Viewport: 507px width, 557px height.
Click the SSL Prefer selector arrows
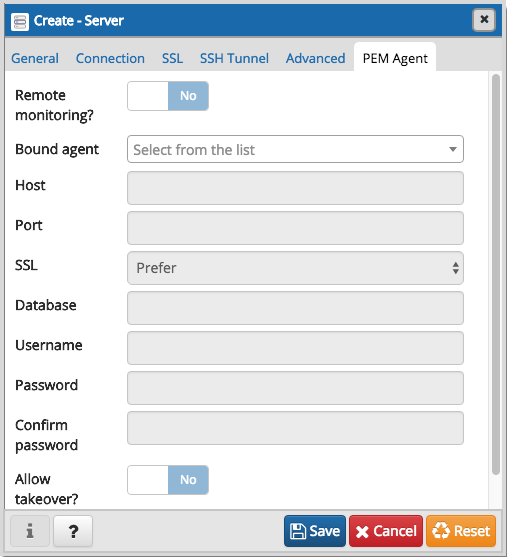[455, 268]
